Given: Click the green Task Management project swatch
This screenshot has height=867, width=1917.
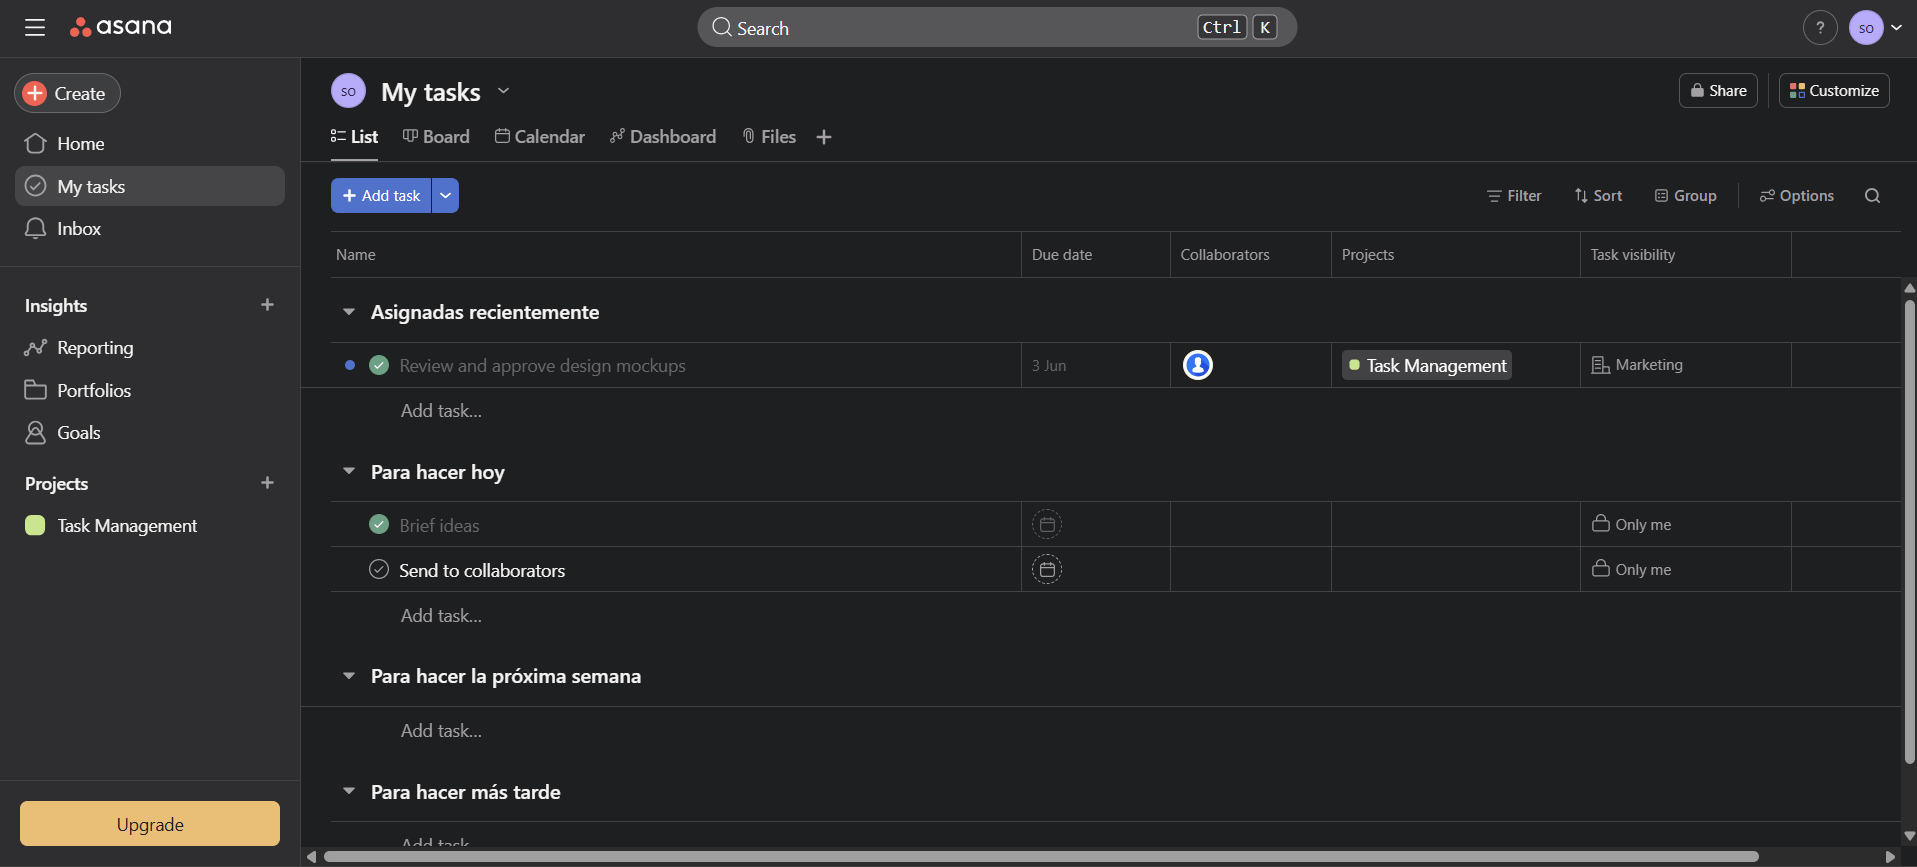Looking at the screenshot, I should (x=35, y=526).
